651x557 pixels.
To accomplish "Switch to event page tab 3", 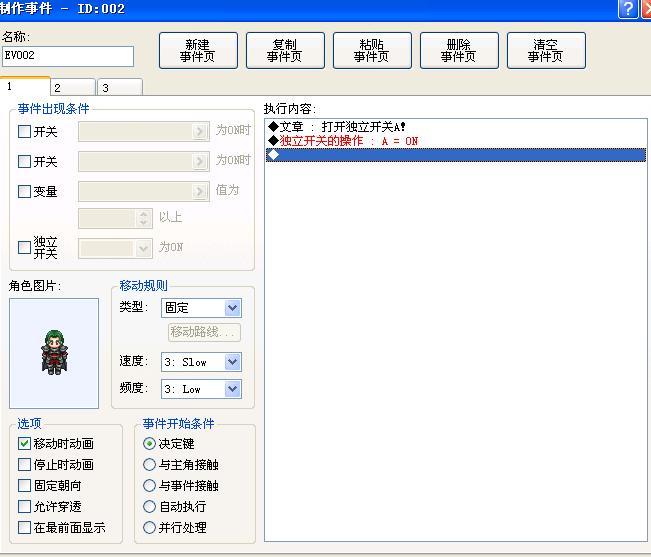I will [x=120, y=88].
